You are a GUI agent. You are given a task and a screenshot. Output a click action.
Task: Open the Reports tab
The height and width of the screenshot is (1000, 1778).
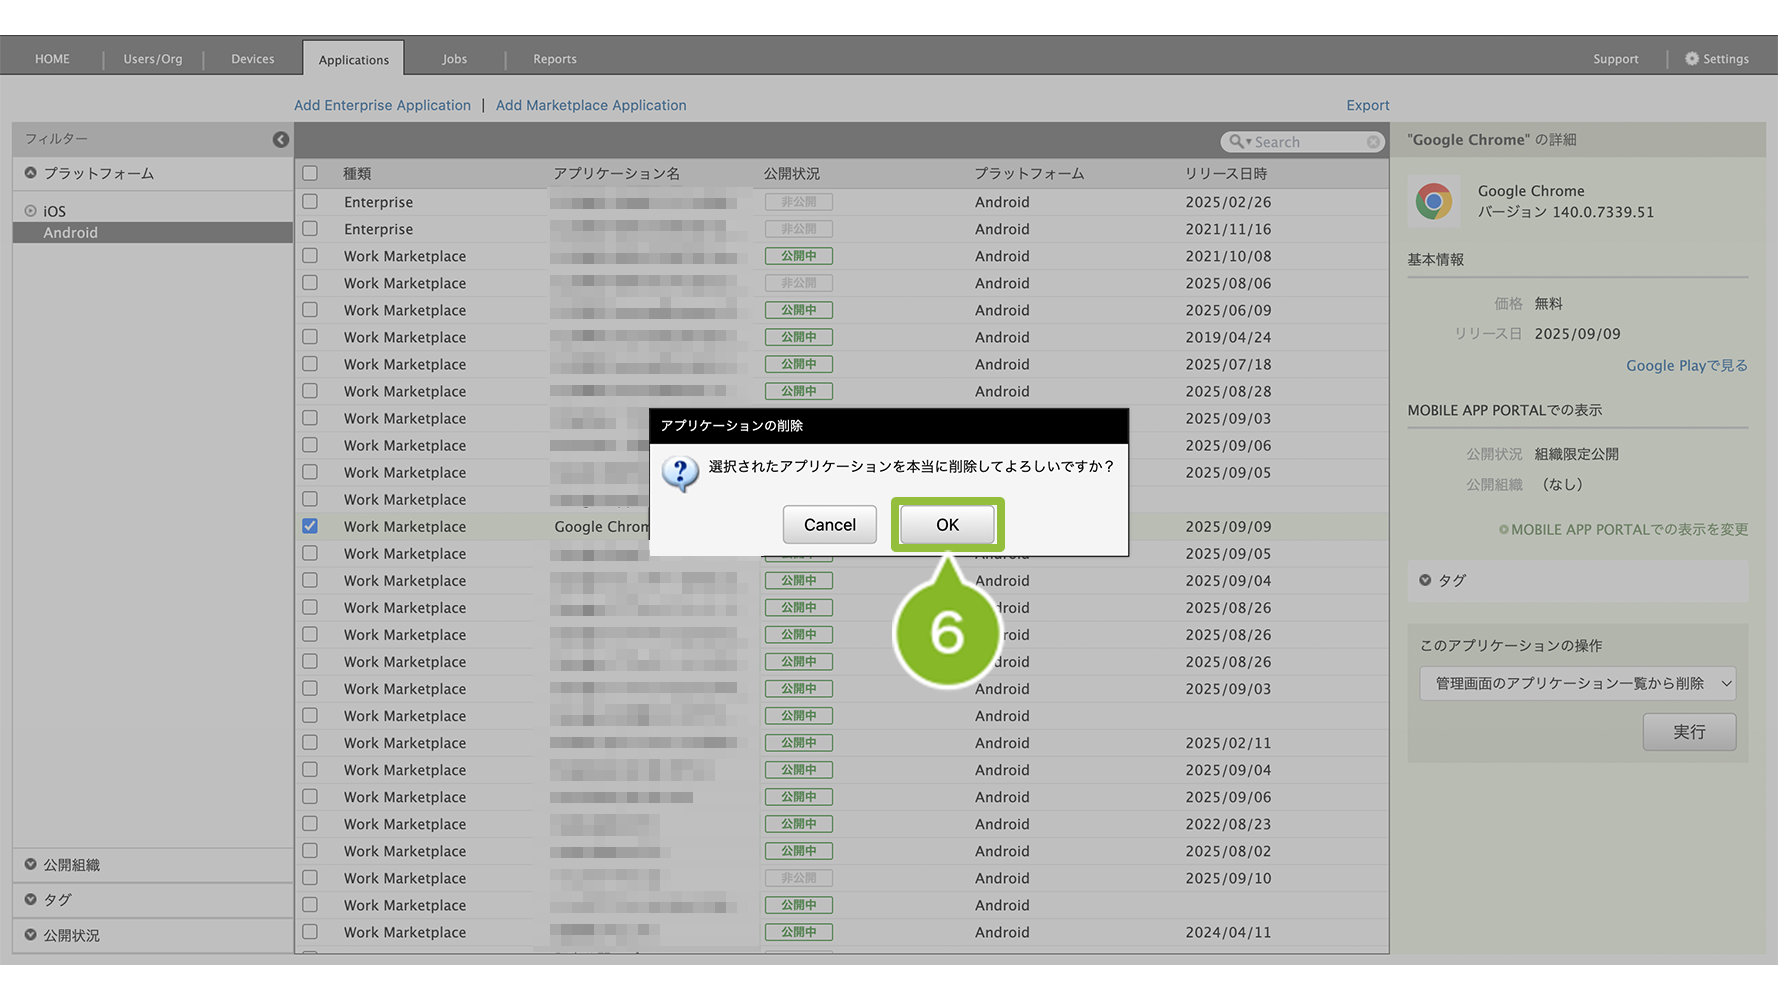(554, 59)
